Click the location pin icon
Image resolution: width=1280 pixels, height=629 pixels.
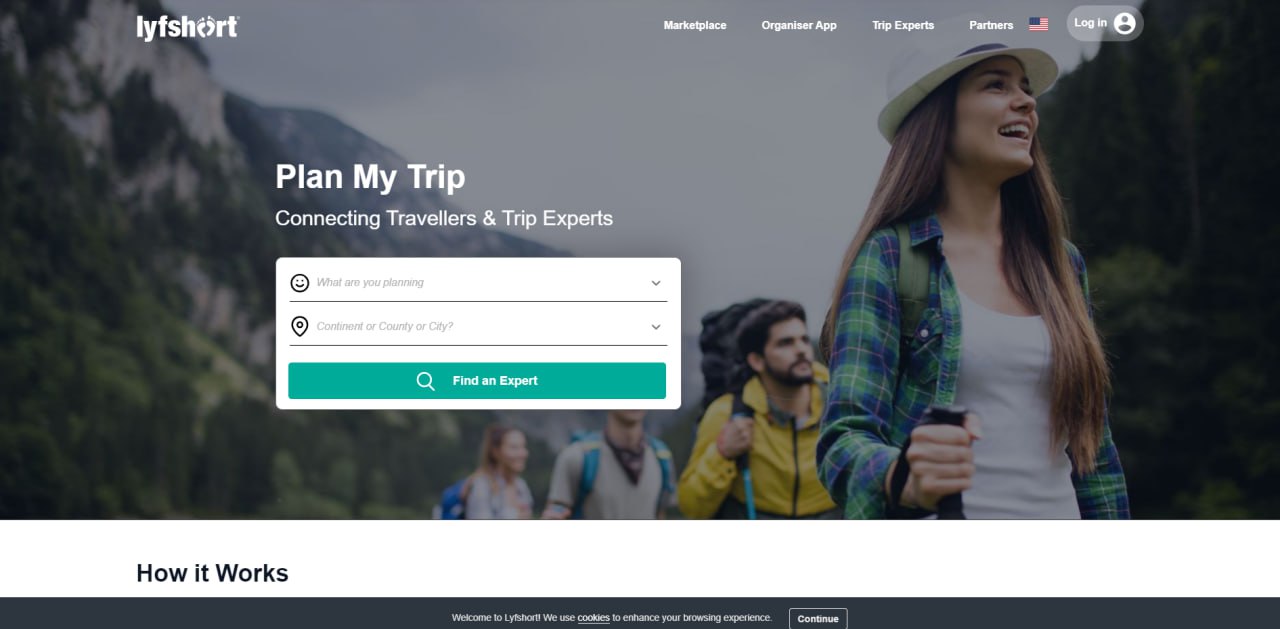[x=300, y=327]
